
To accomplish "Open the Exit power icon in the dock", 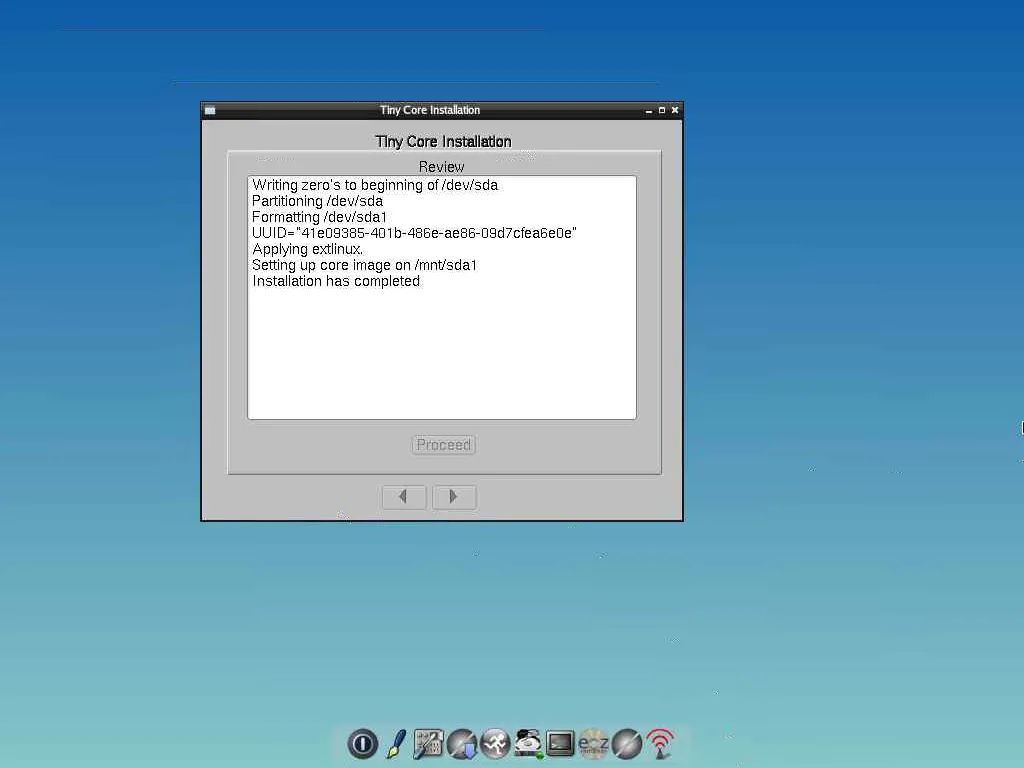I will click(362, 743).
